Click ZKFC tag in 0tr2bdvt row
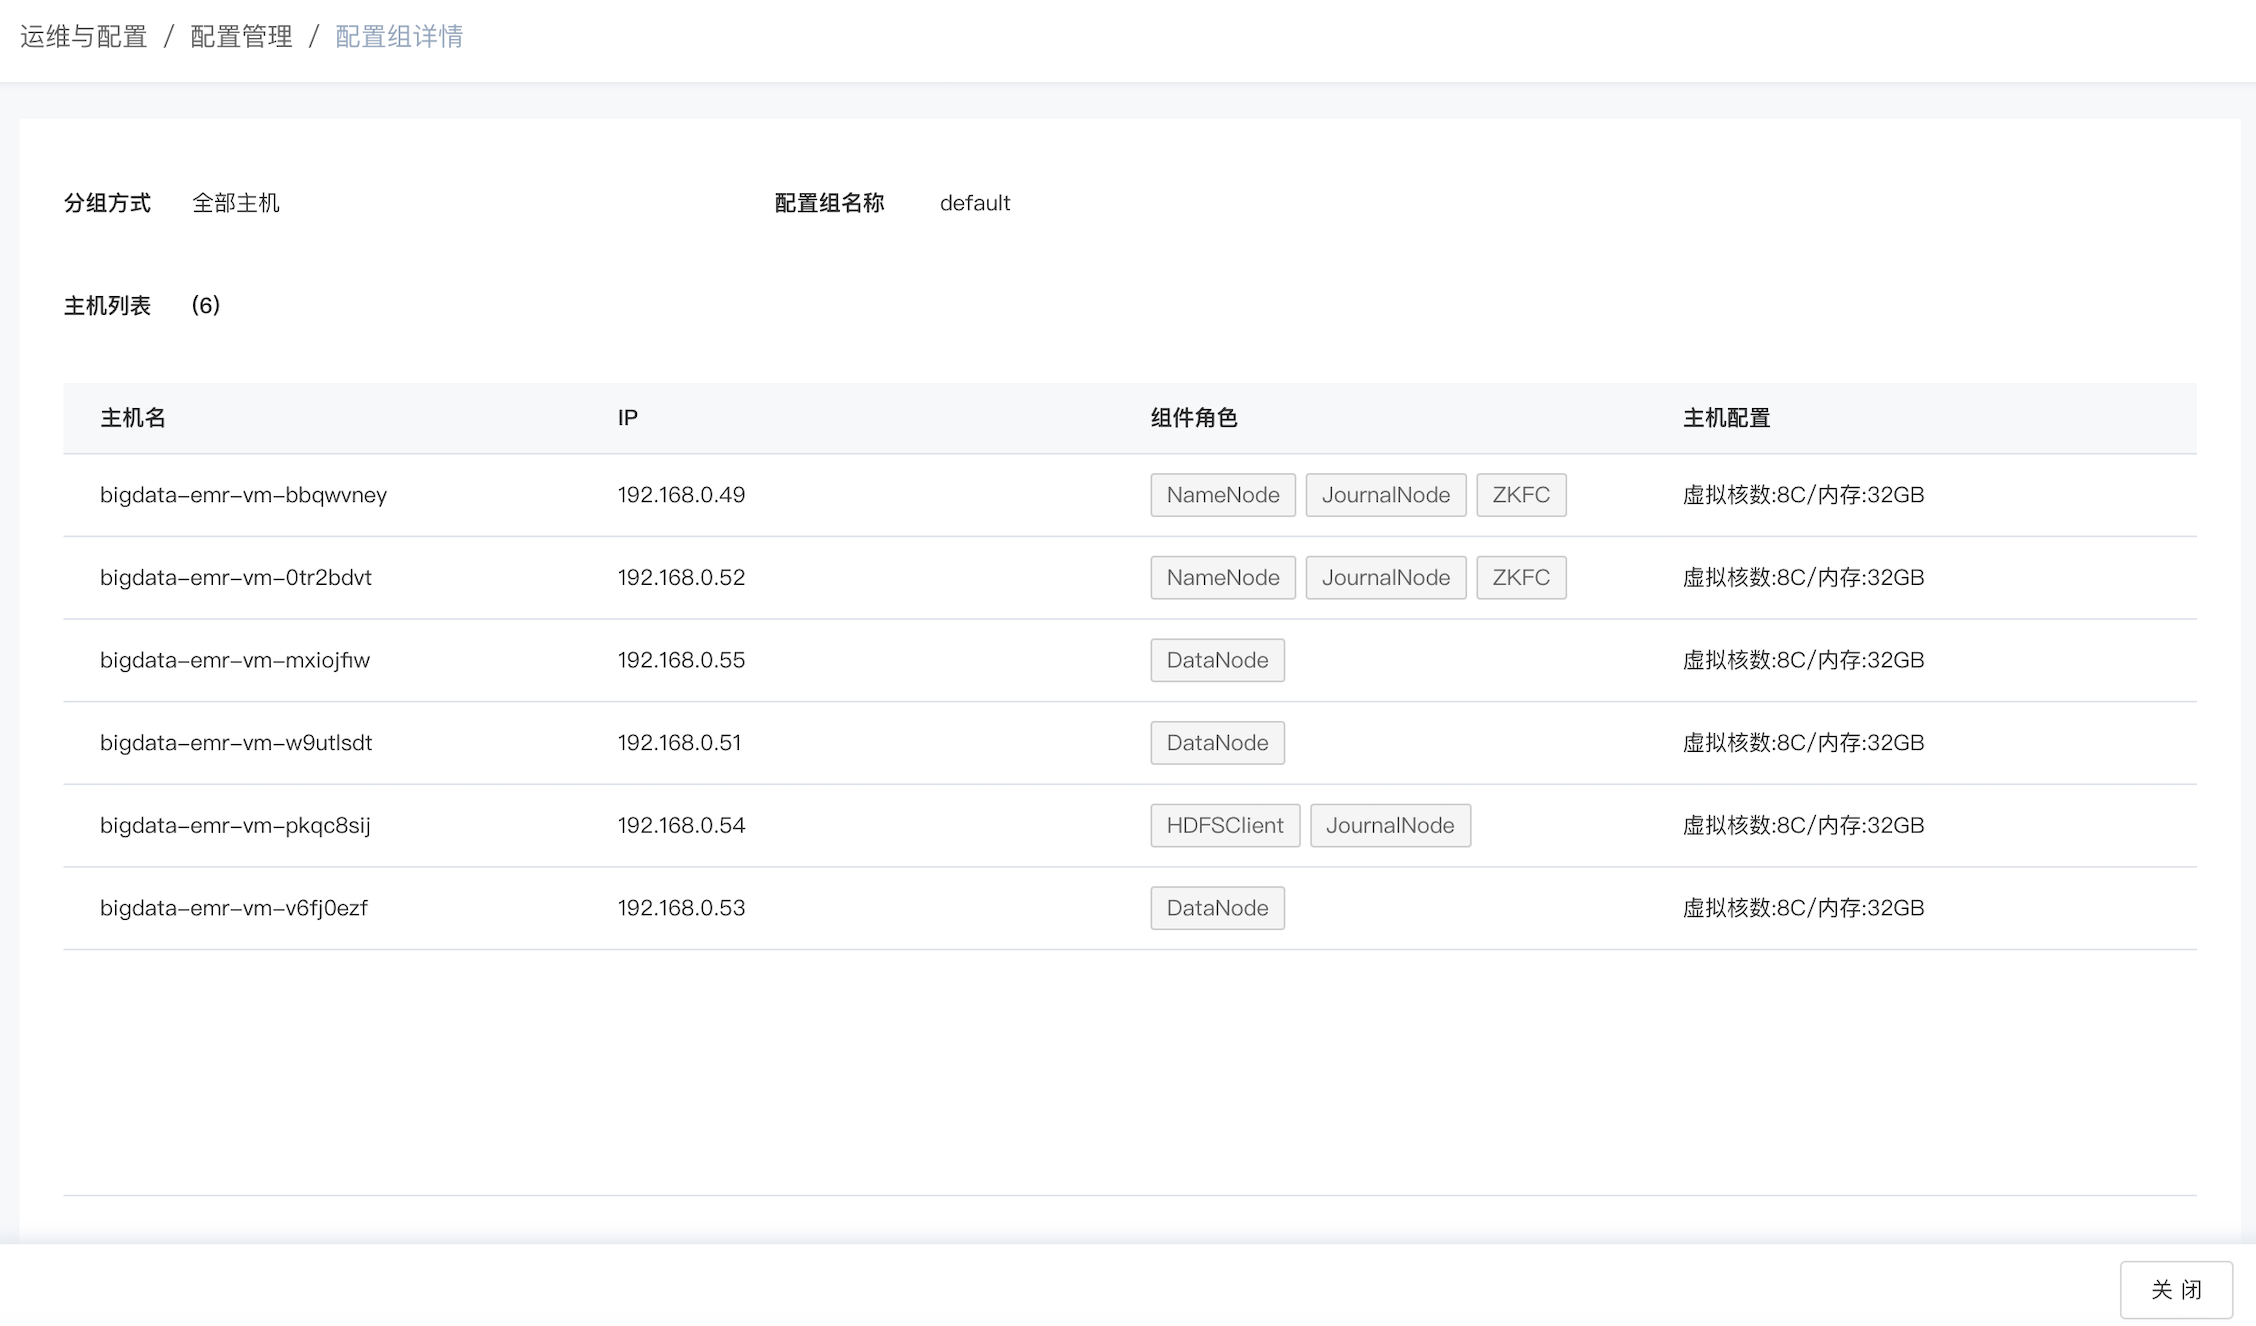The image size is (2256, 1326). click(x=1521, y=577)
